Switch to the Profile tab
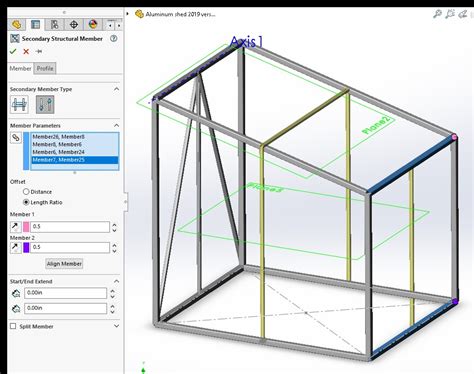Image resolution: width=474 pixels, height=374 pixels. 45,68
